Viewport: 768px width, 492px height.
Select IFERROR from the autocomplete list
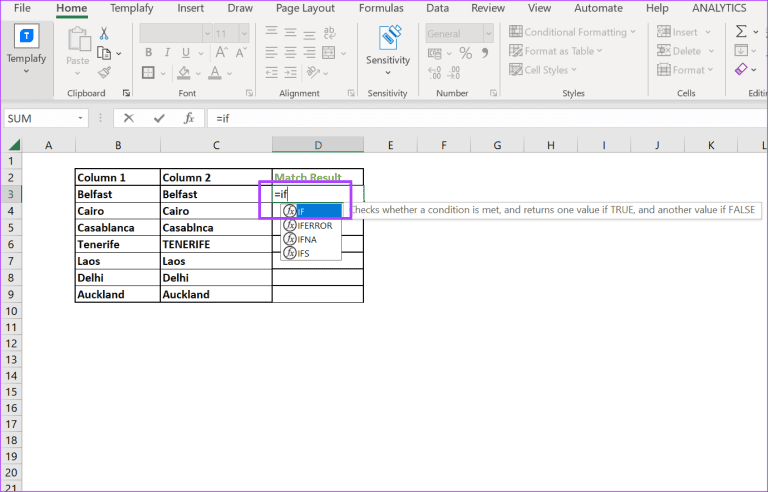pyautogui.click(x=313, y=225)
